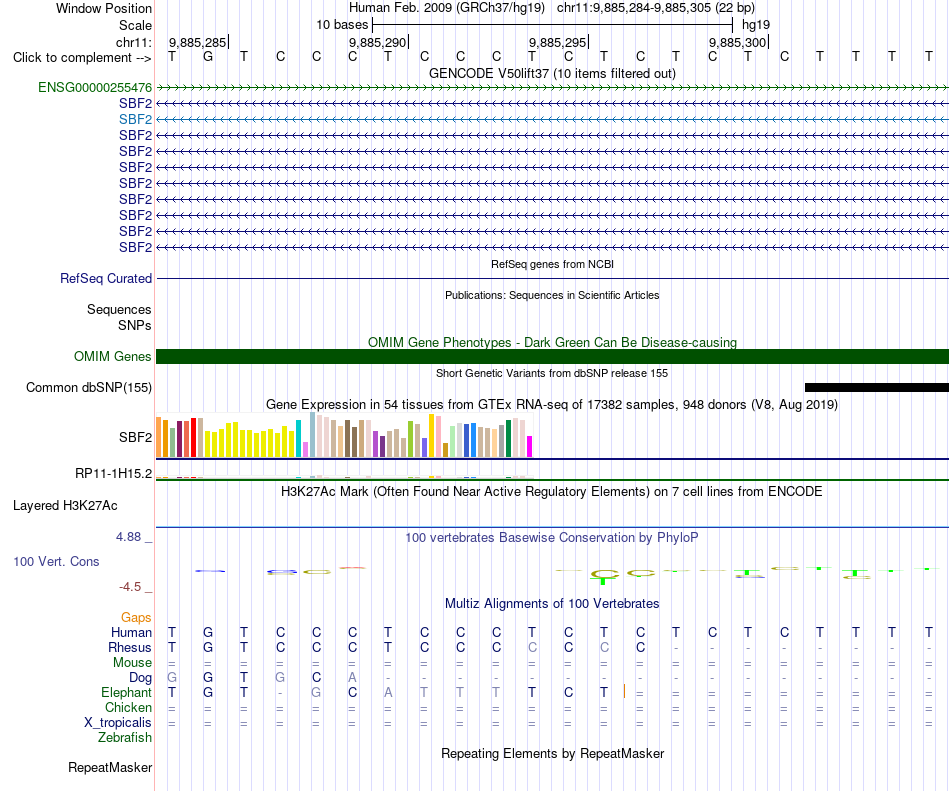Click the 'chr11:' ruler label
The height and width of the screenshot is (791, 950).
[x=134, y=42]
